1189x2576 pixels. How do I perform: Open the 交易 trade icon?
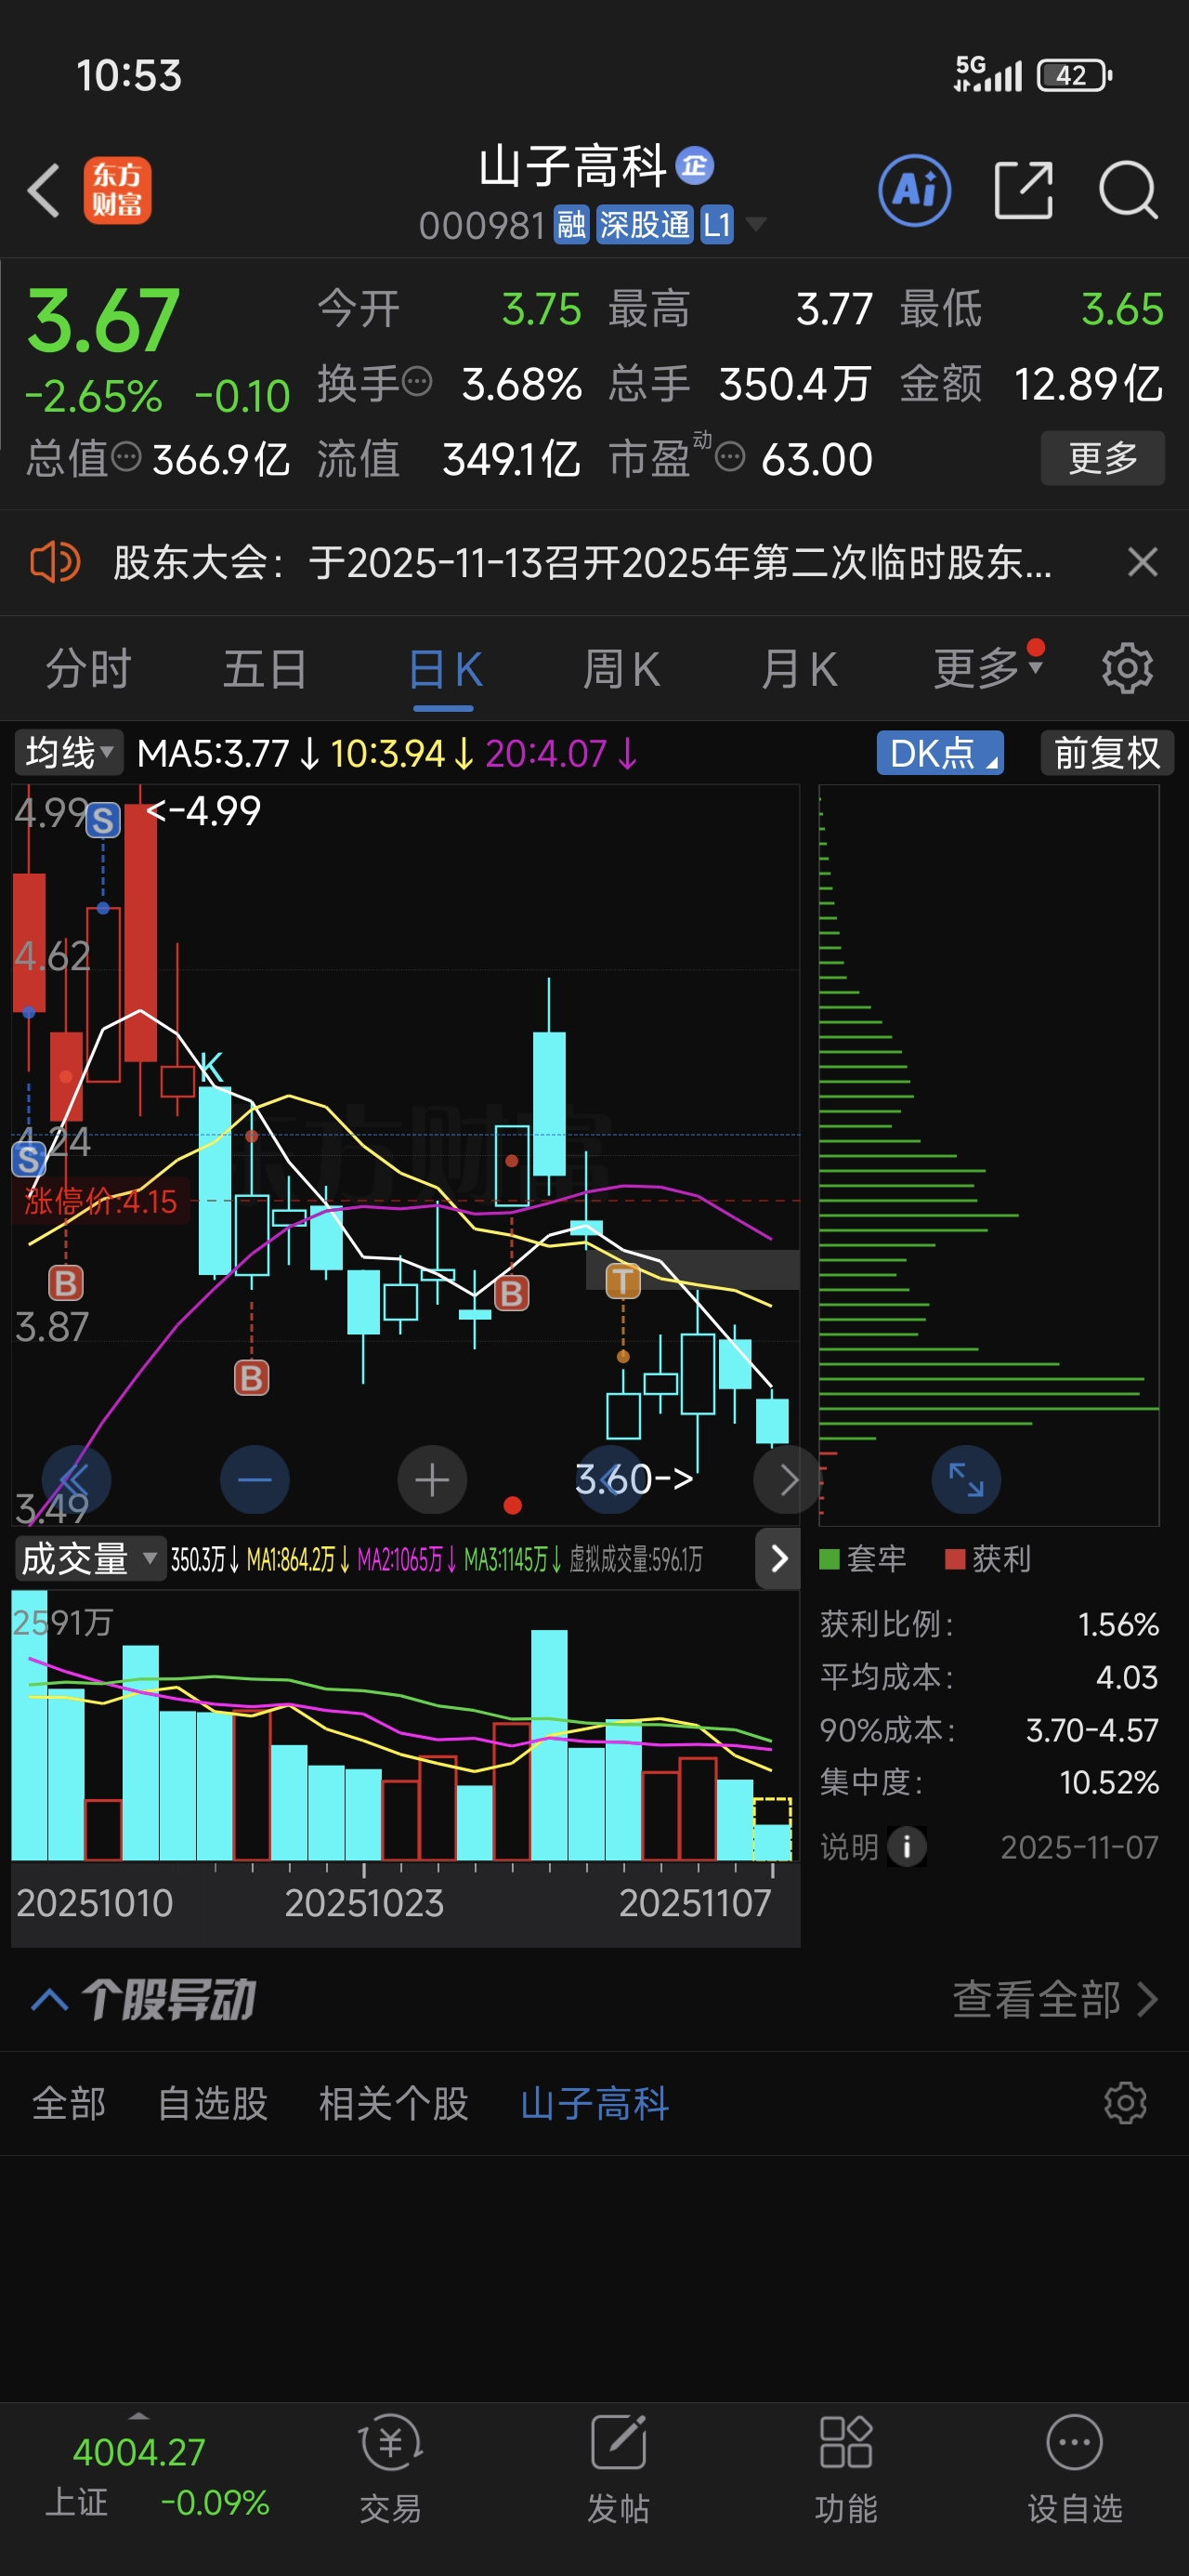391,2468
